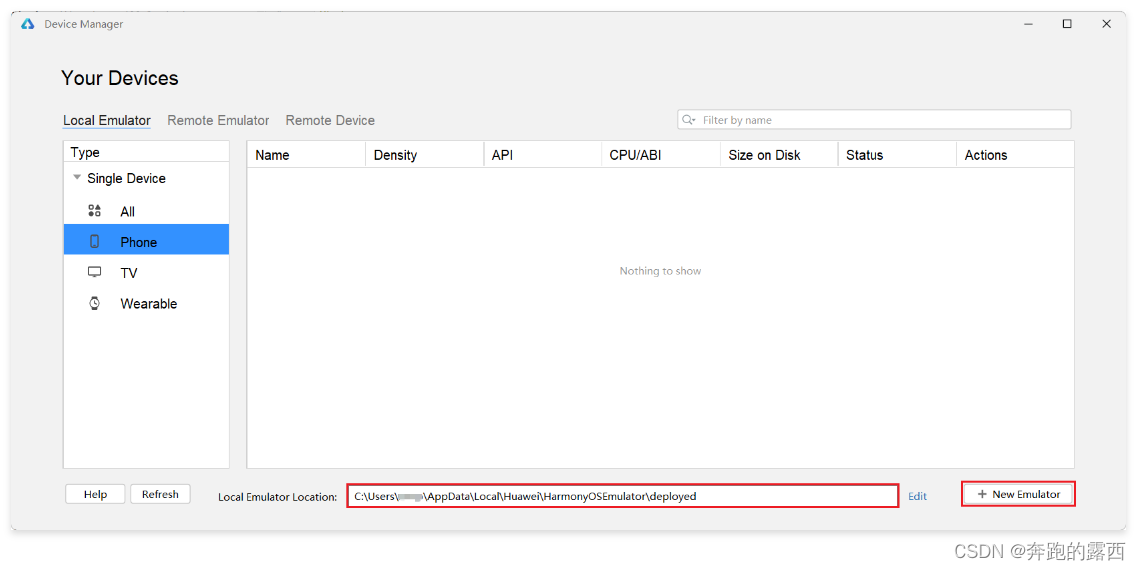Click the CPU/ABI column header
1141x570 pixels.
[661, 155]
